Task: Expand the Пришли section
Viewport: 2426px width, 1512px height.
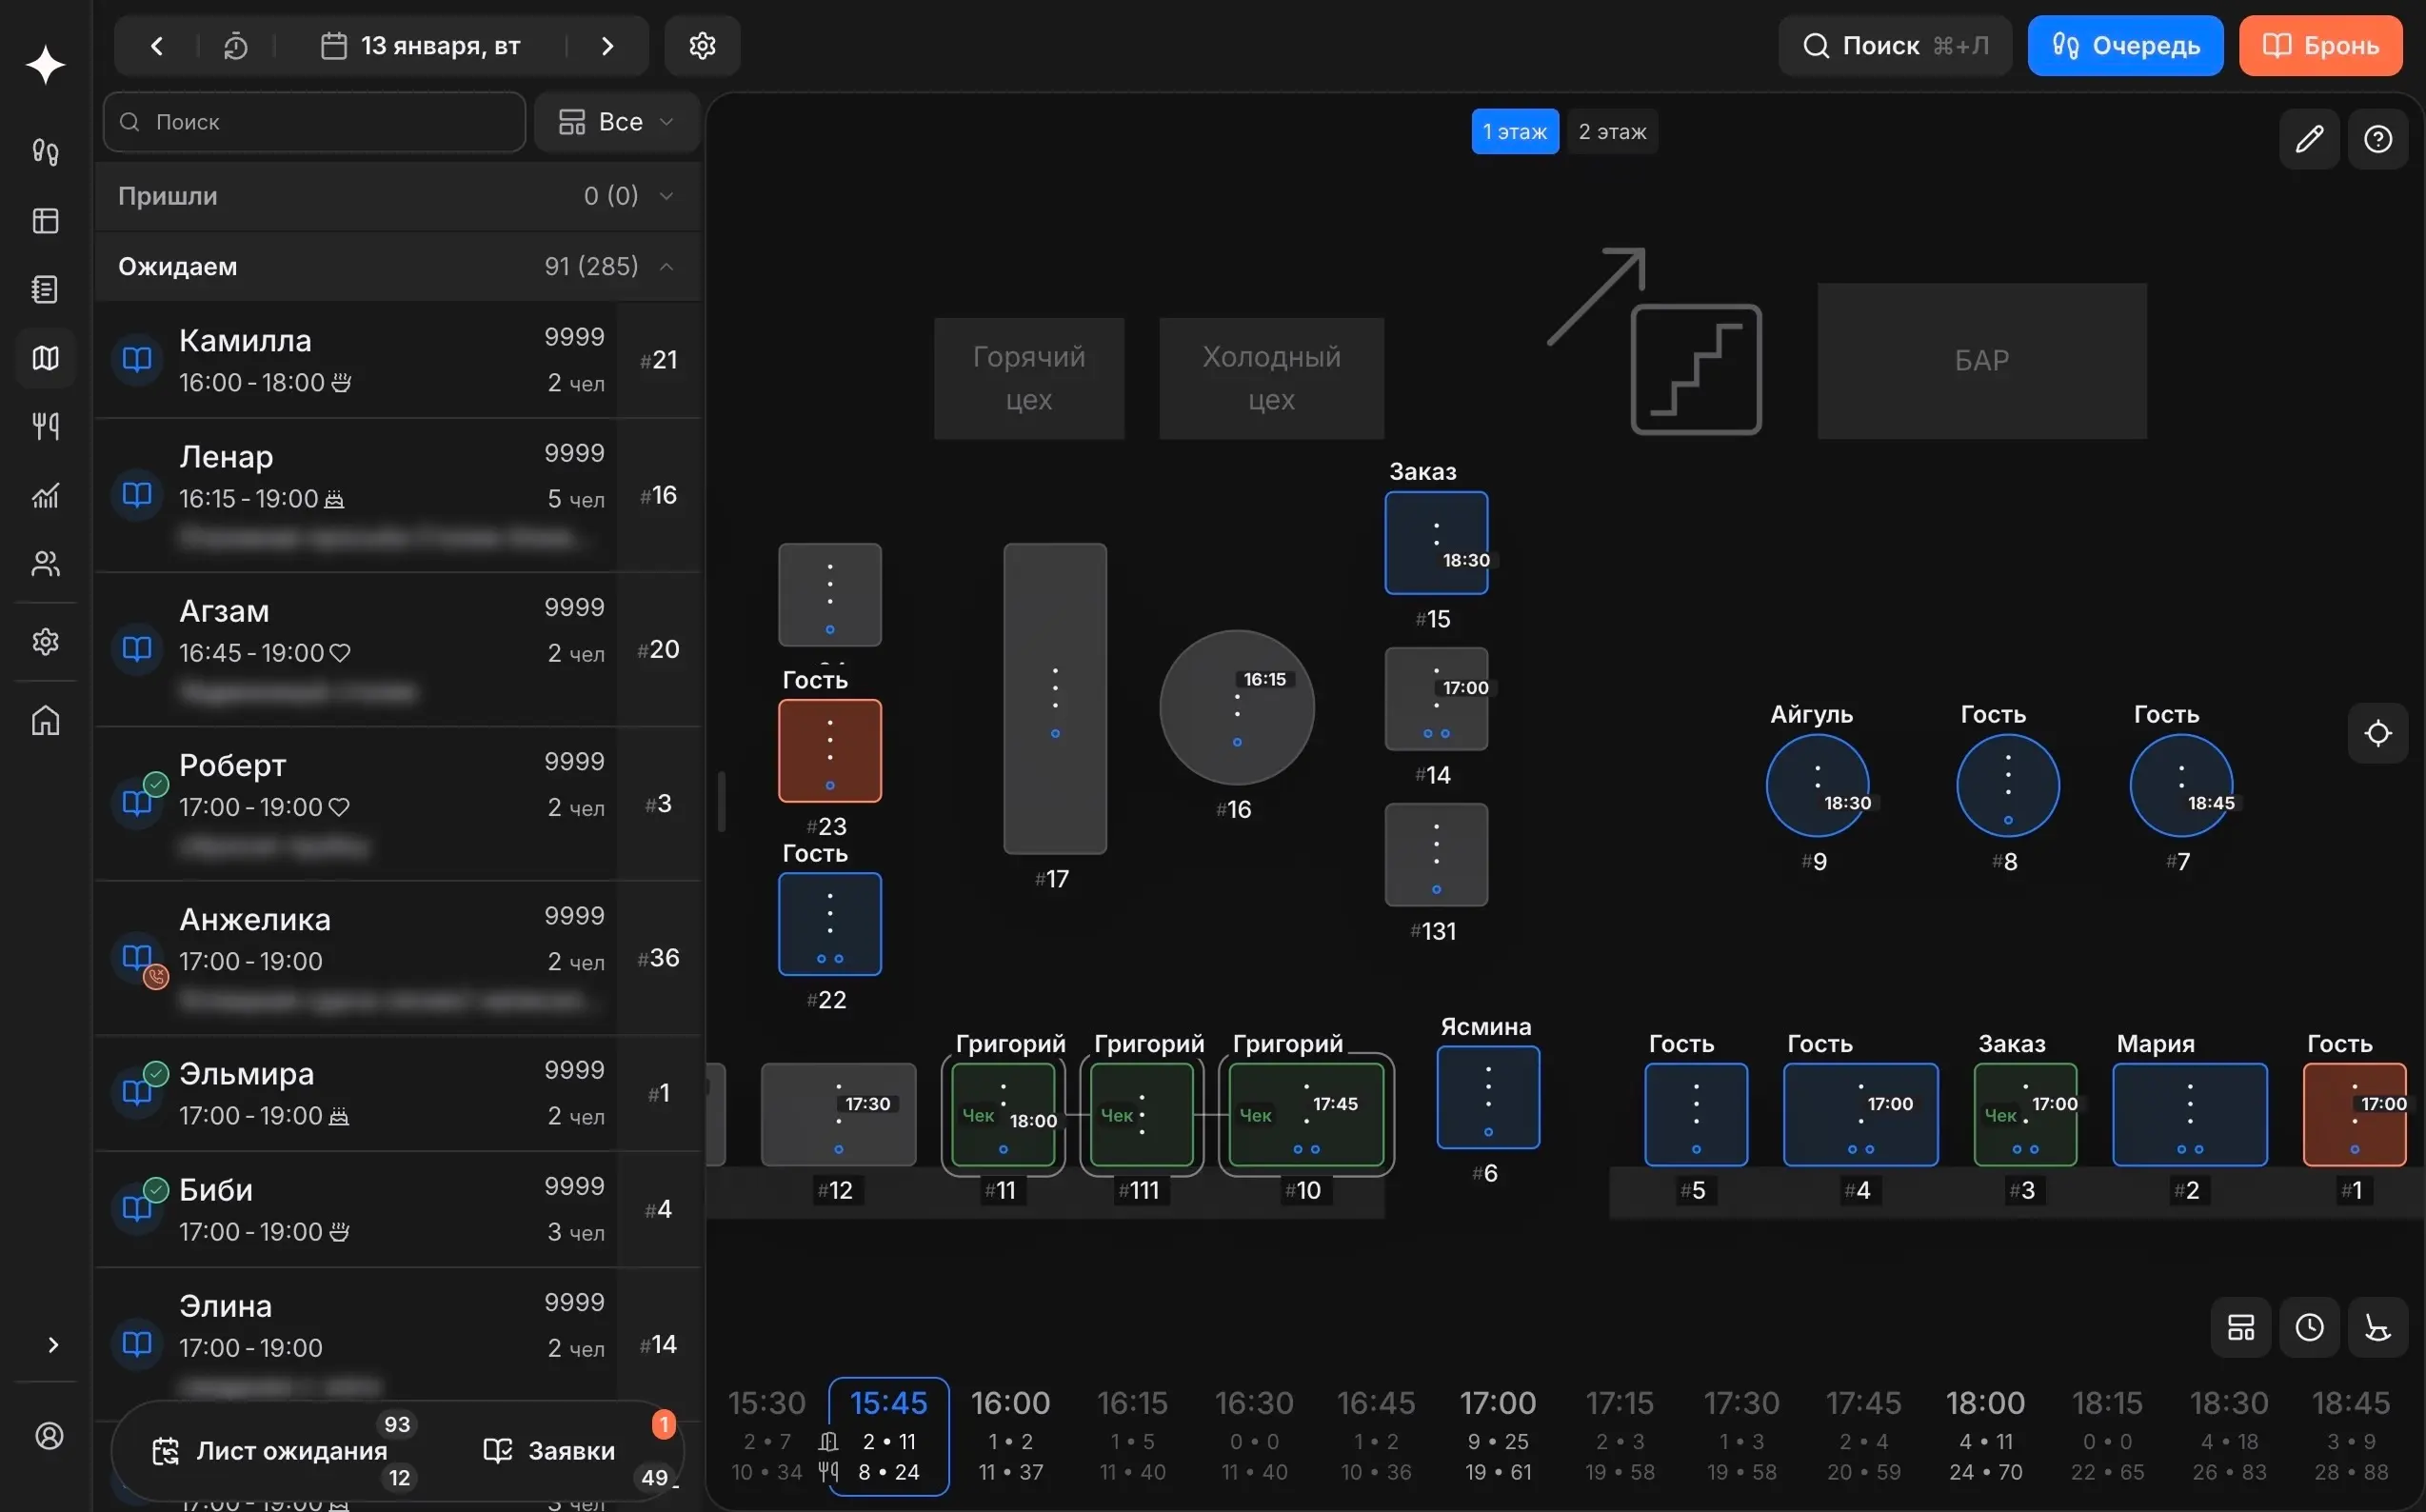Action: (666, 196)
